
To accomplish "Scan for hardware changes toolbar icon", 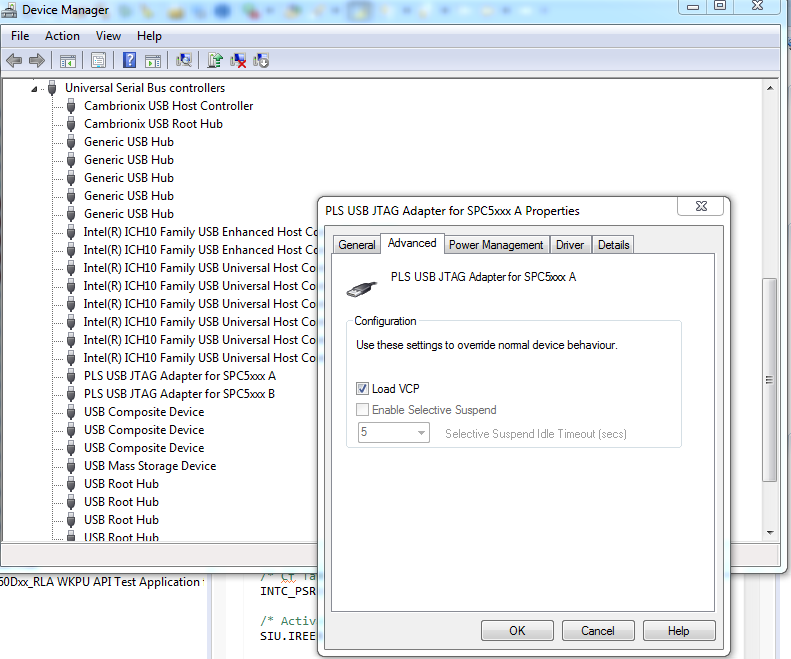I will pos(184,61).
